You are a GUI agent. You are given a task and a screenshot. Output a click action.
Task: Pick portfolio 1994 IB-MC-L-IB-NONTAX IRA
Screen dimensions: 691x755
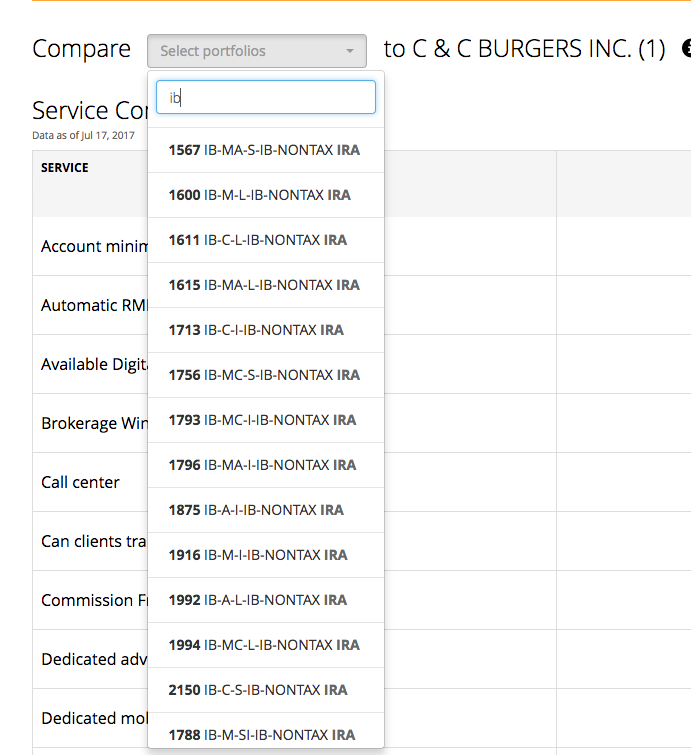[x=266, y=645]
